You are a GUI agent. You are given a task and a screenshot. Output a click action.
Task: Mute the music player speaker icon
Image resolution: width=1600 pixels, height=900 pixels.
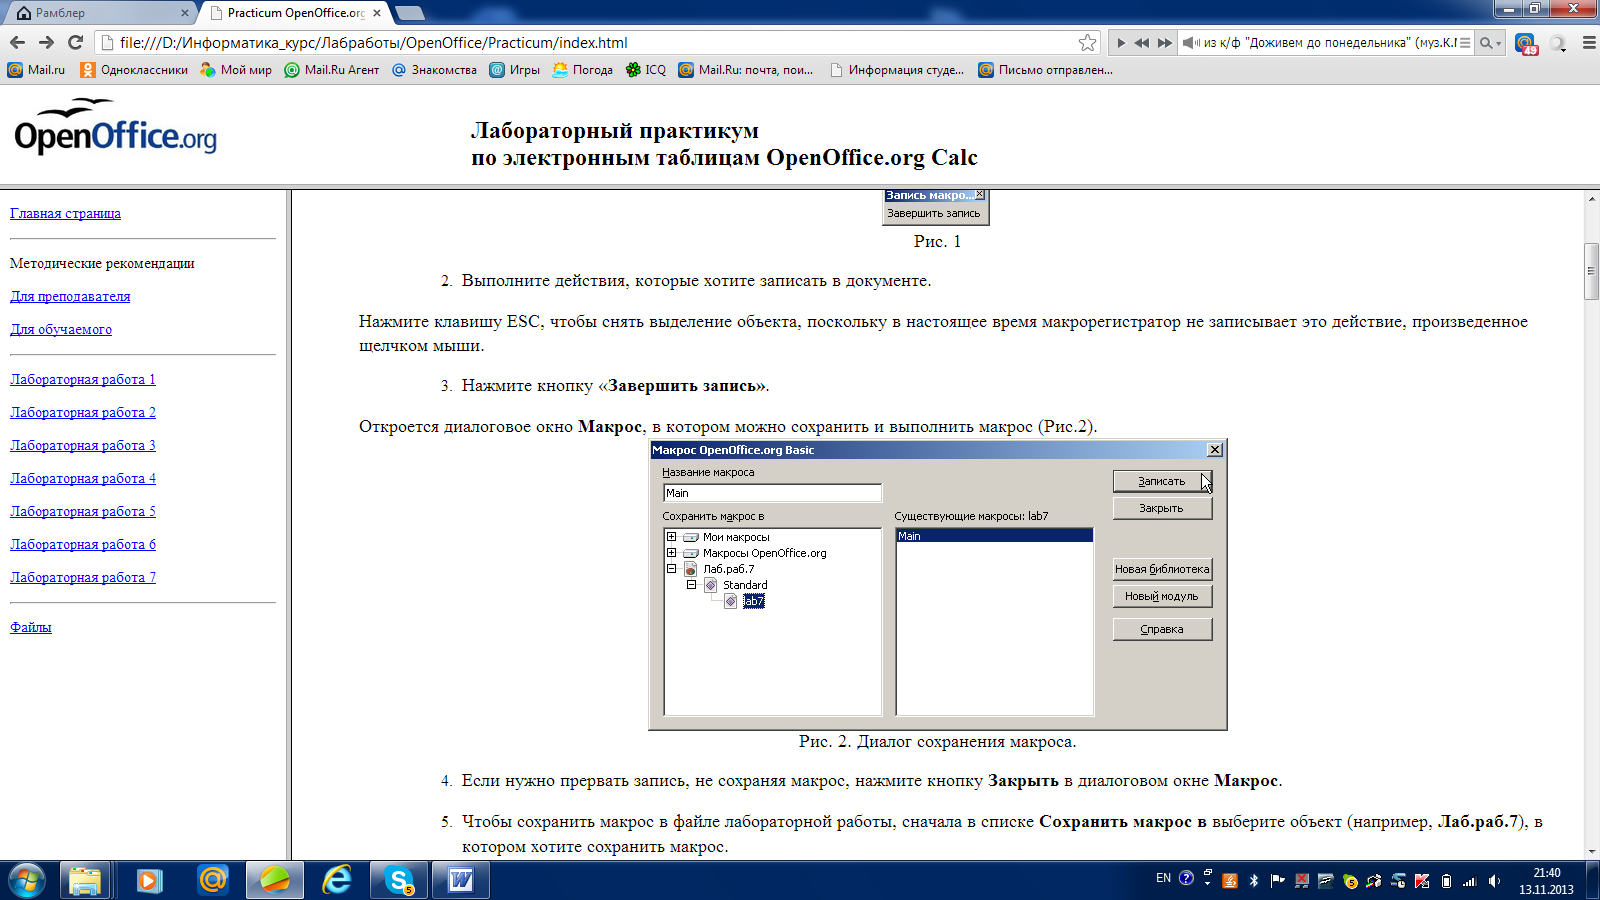(1190, 43)
